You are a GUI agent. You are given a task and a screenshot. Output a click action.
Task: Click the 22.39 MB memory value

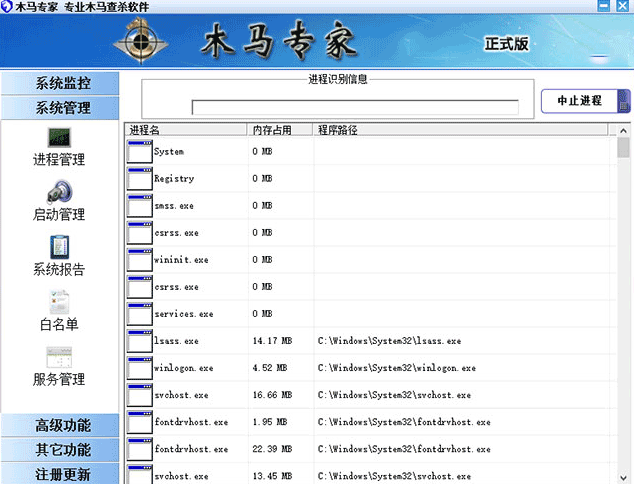point(272,449)
